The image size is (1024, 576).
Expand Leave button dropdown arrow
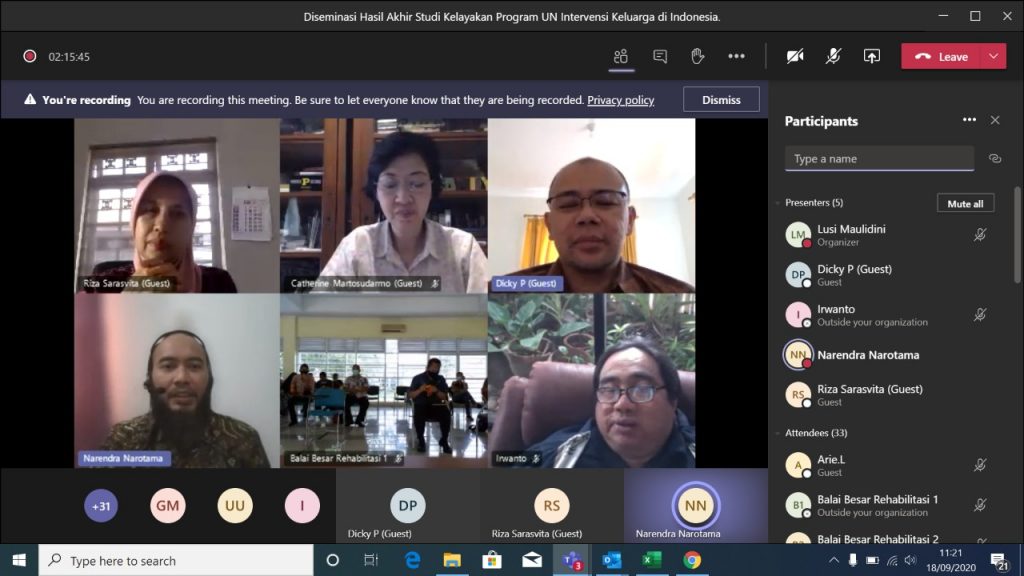(x=993, y=57)
